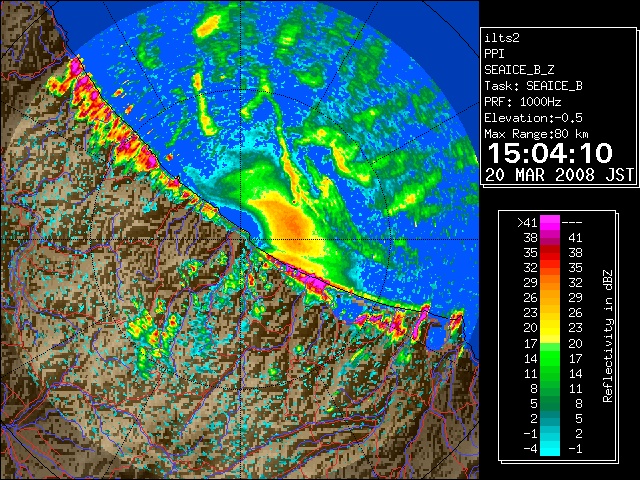Click the -1 label in right legend column
The image size is (640, 480).
[x=576, y=448]
